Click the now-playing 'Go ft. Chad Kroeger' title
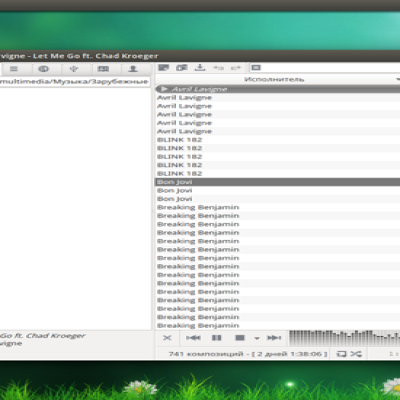Viewport: 400px width, 400px height. pyautogui.click(x=43, y=336)
